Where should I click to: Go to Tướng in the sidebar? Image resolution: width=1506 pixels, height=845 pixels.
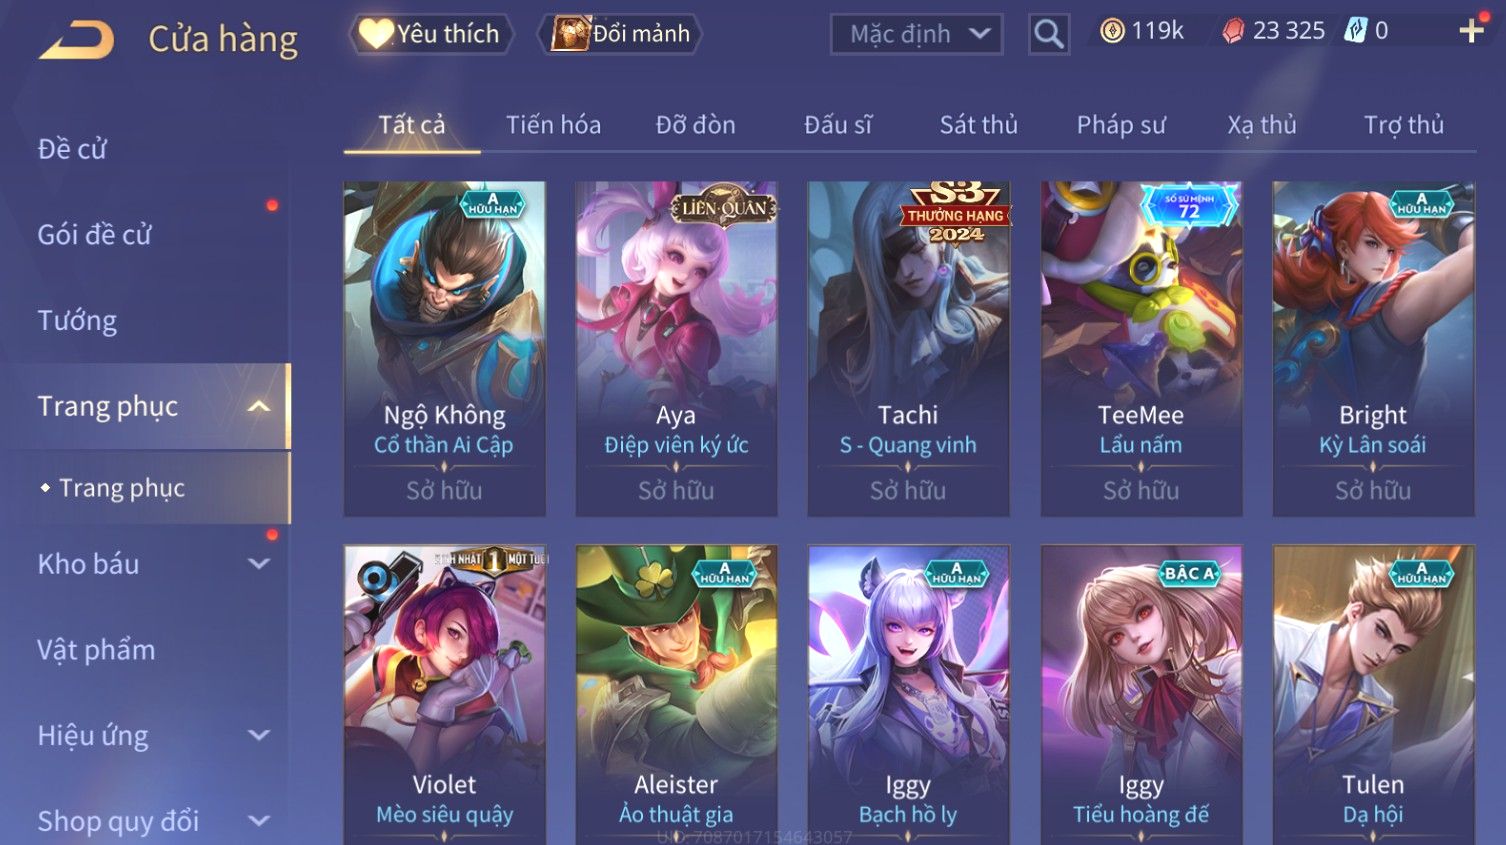(77, 321)
